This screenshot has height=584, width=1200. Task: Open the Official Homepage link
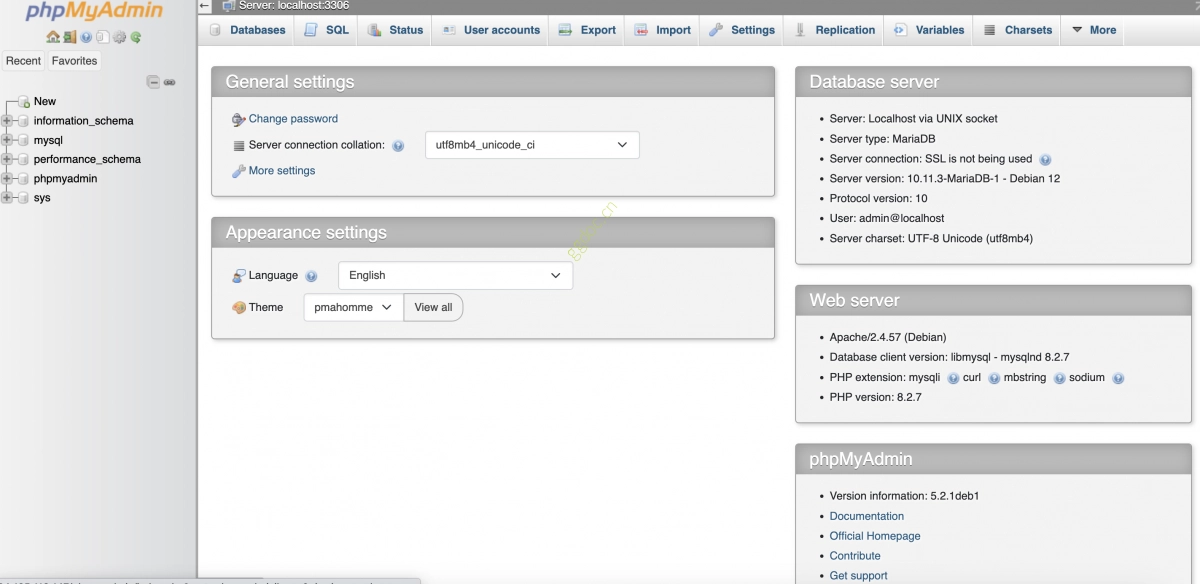tap(875, 536)
